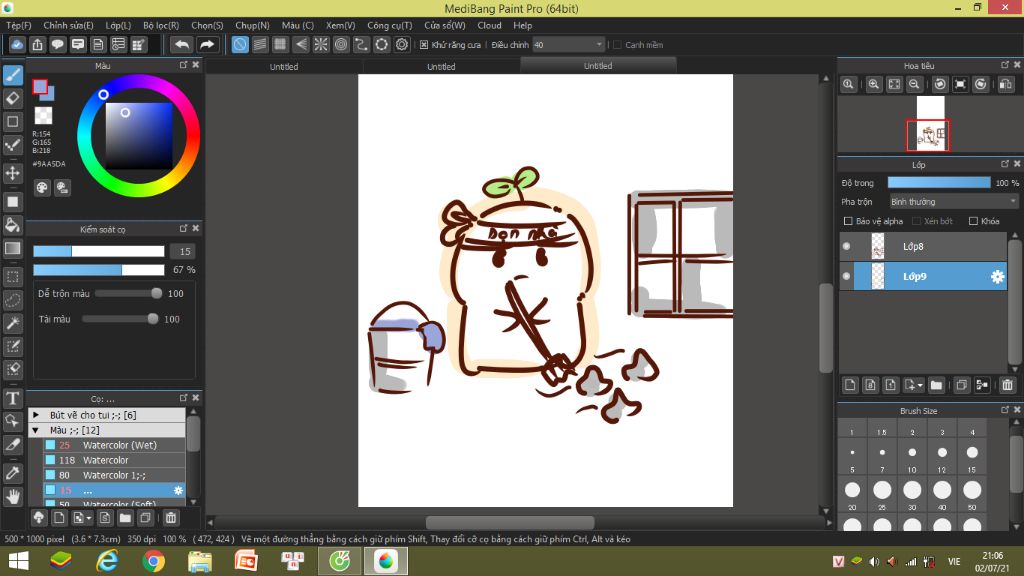
Task: Hide layer Lớp8
Action: point(846,246)
